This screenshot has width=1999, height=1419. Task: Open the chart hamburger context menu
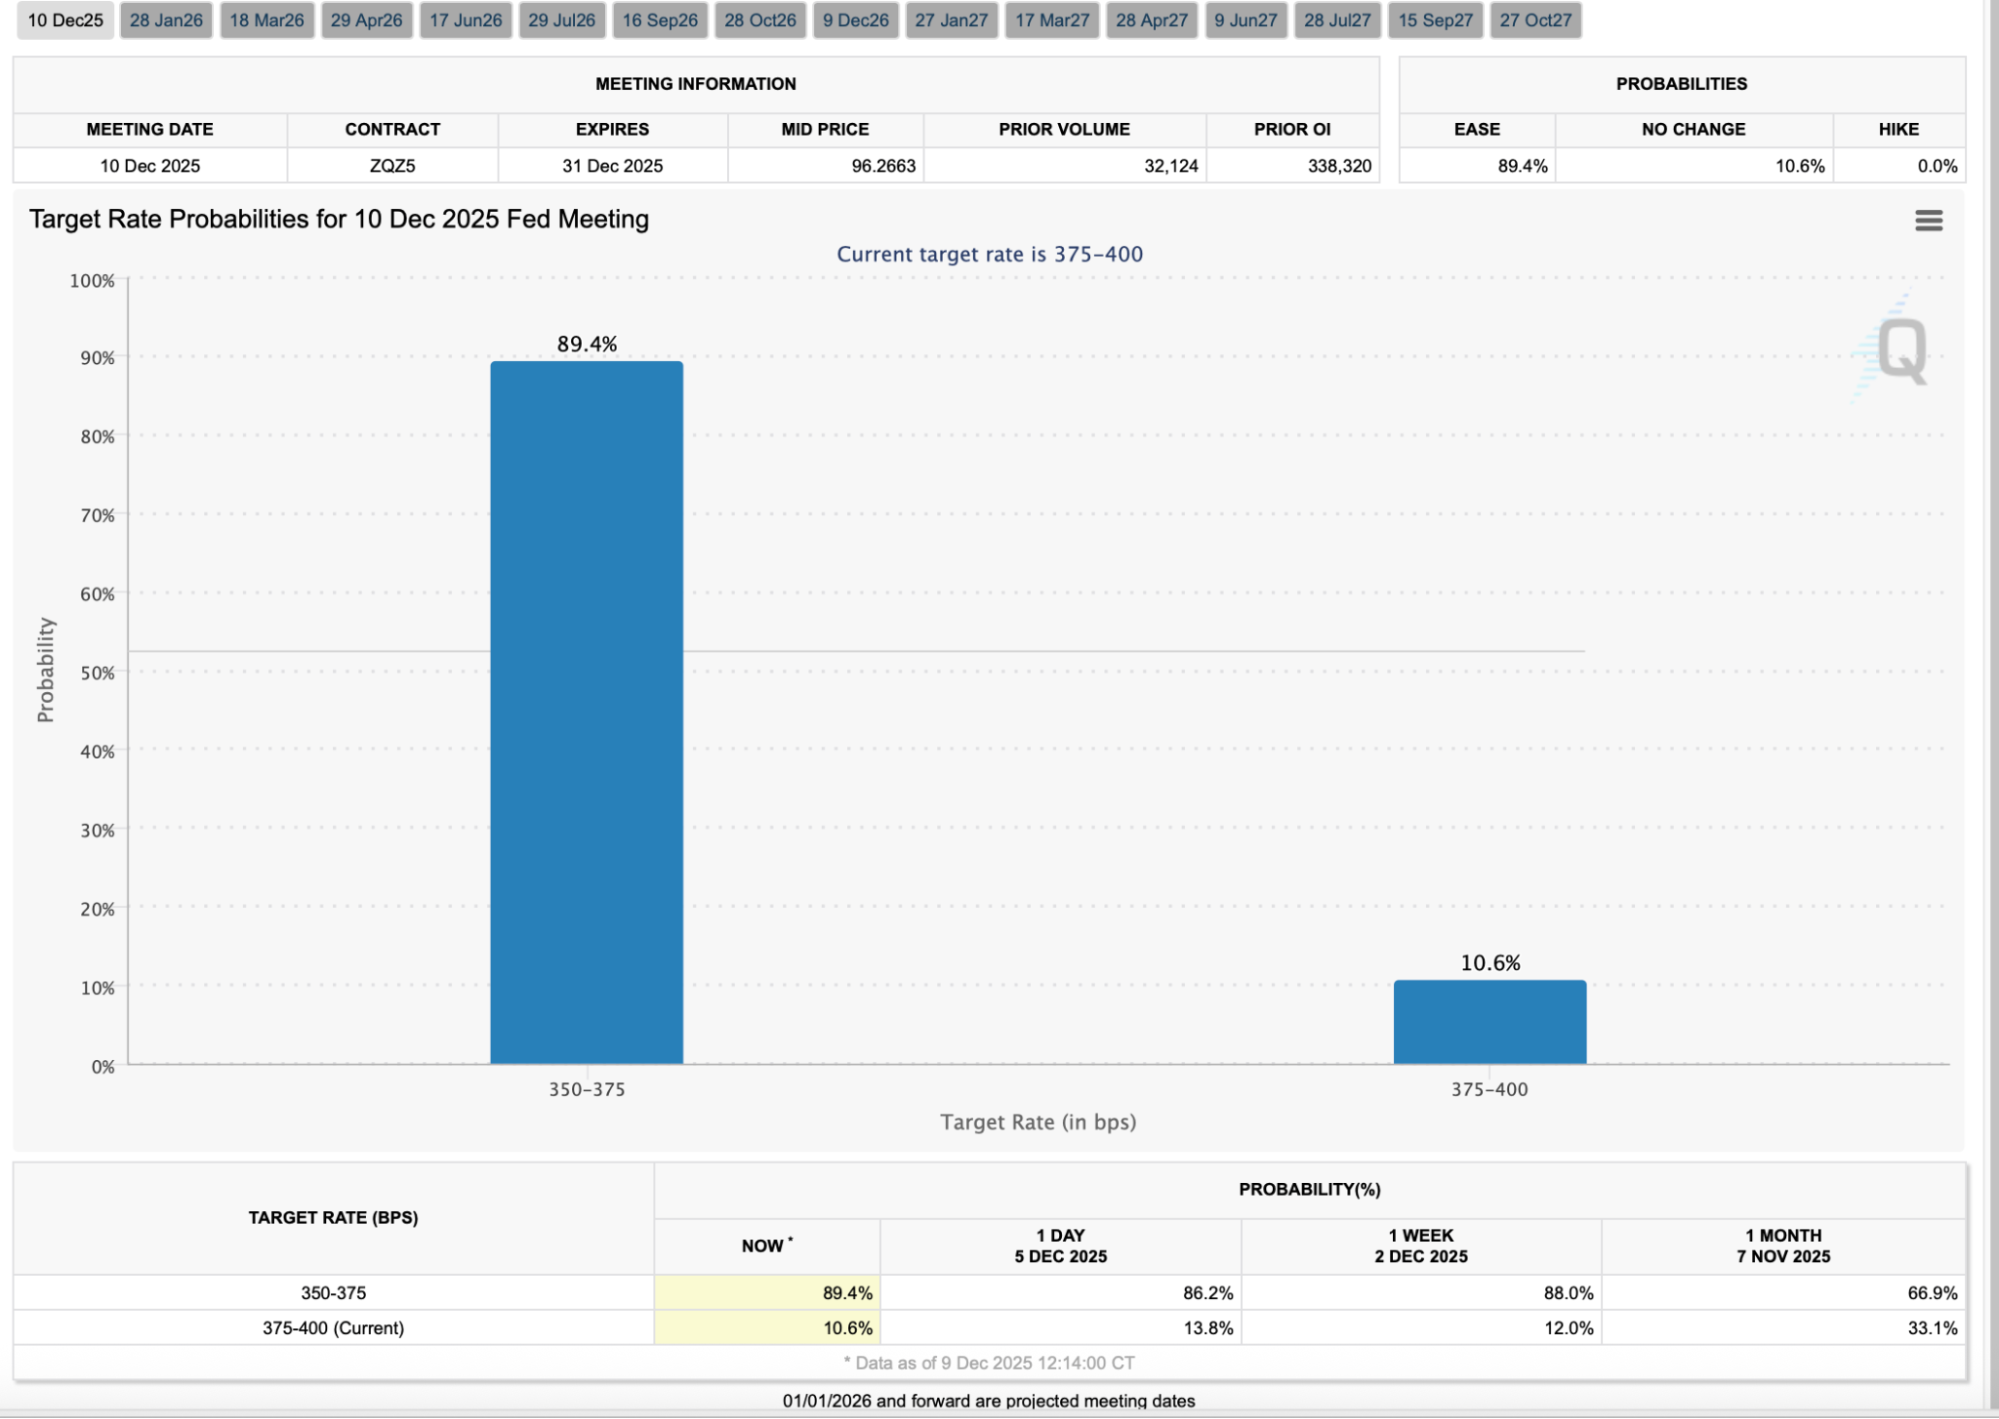click(1928, 220)
